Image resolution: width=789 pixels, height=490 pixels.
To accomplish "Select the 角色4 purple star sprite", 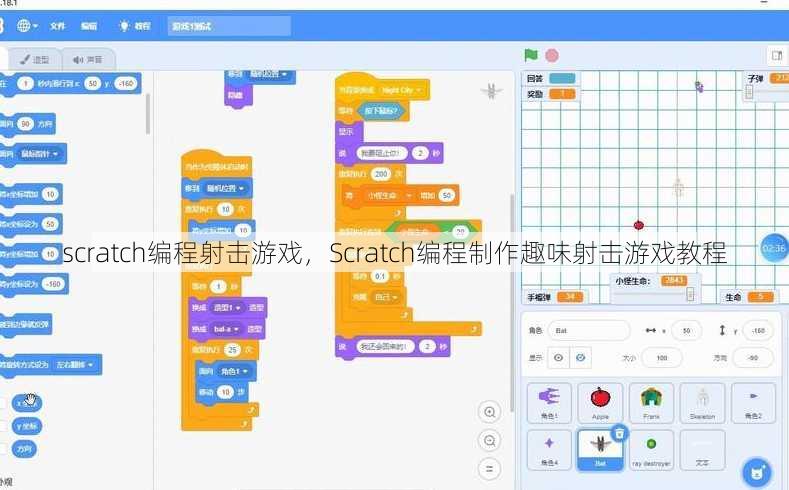I will (549, 450).
